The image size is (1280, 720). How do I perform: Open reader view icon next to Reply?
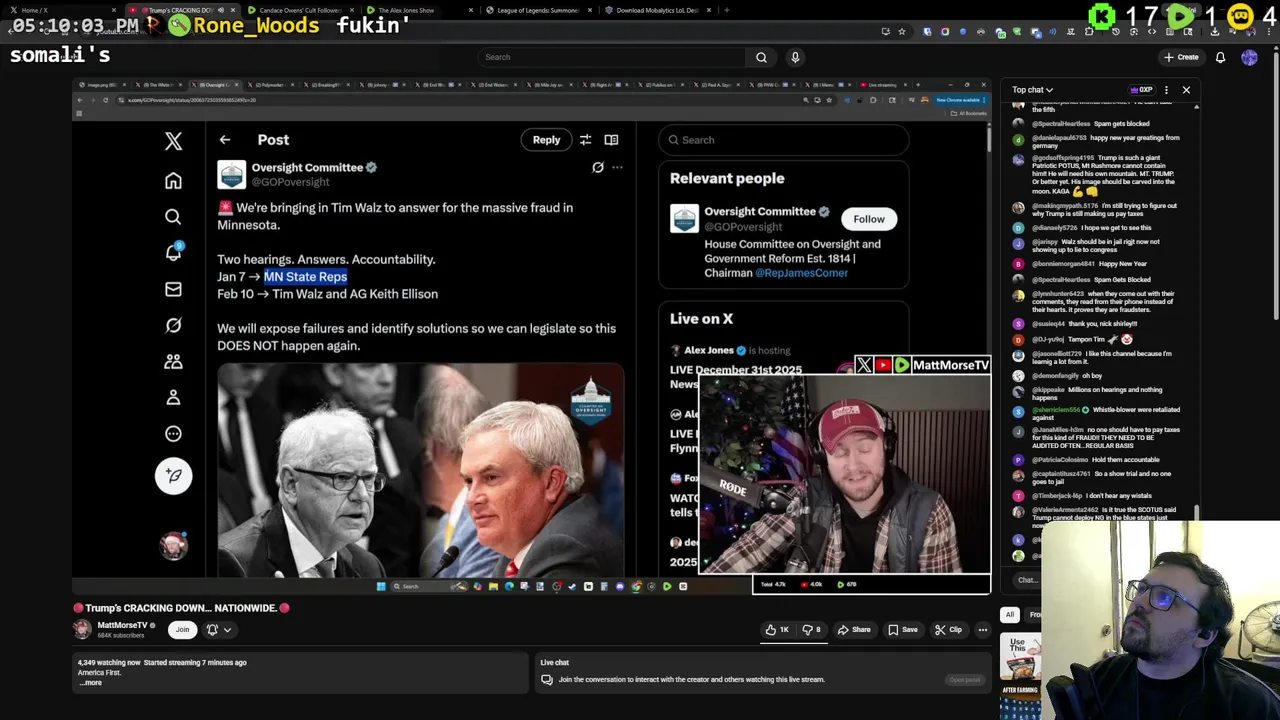pyautogui.click(x=611, y=140)
